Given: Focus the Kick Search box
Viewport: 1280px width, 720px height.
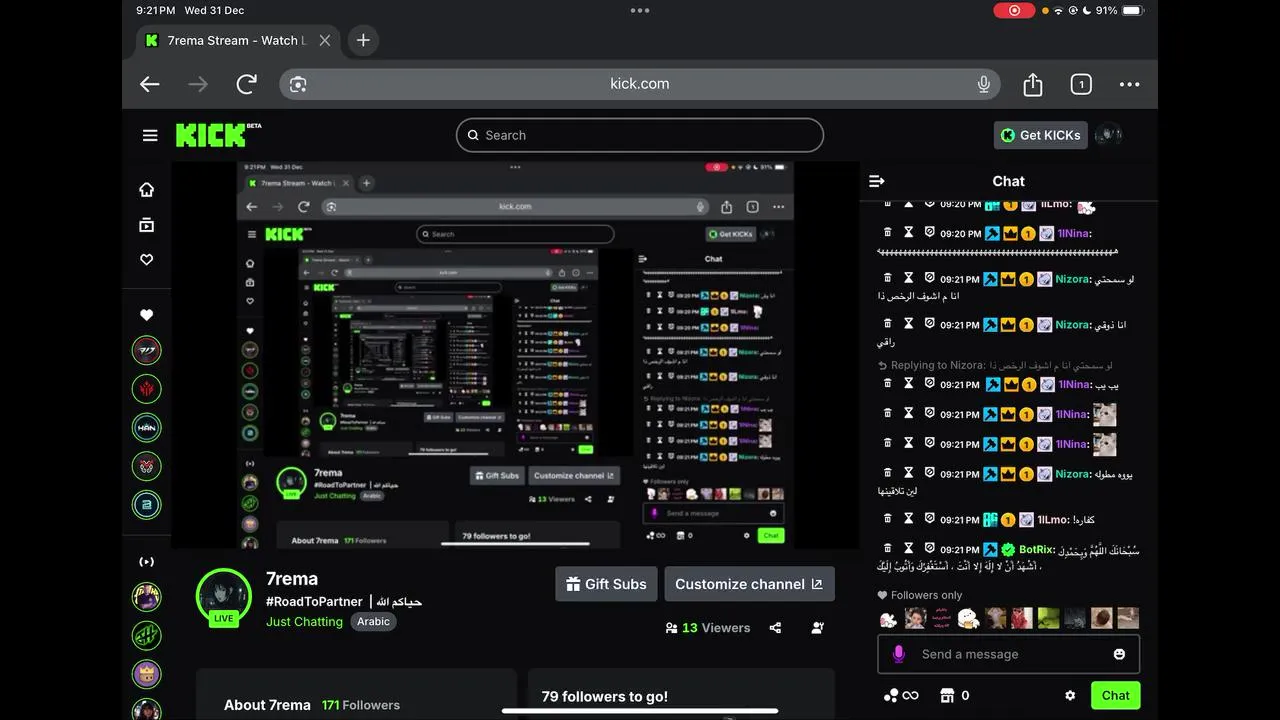Looking at the screenshot, I should pos(640,135).
